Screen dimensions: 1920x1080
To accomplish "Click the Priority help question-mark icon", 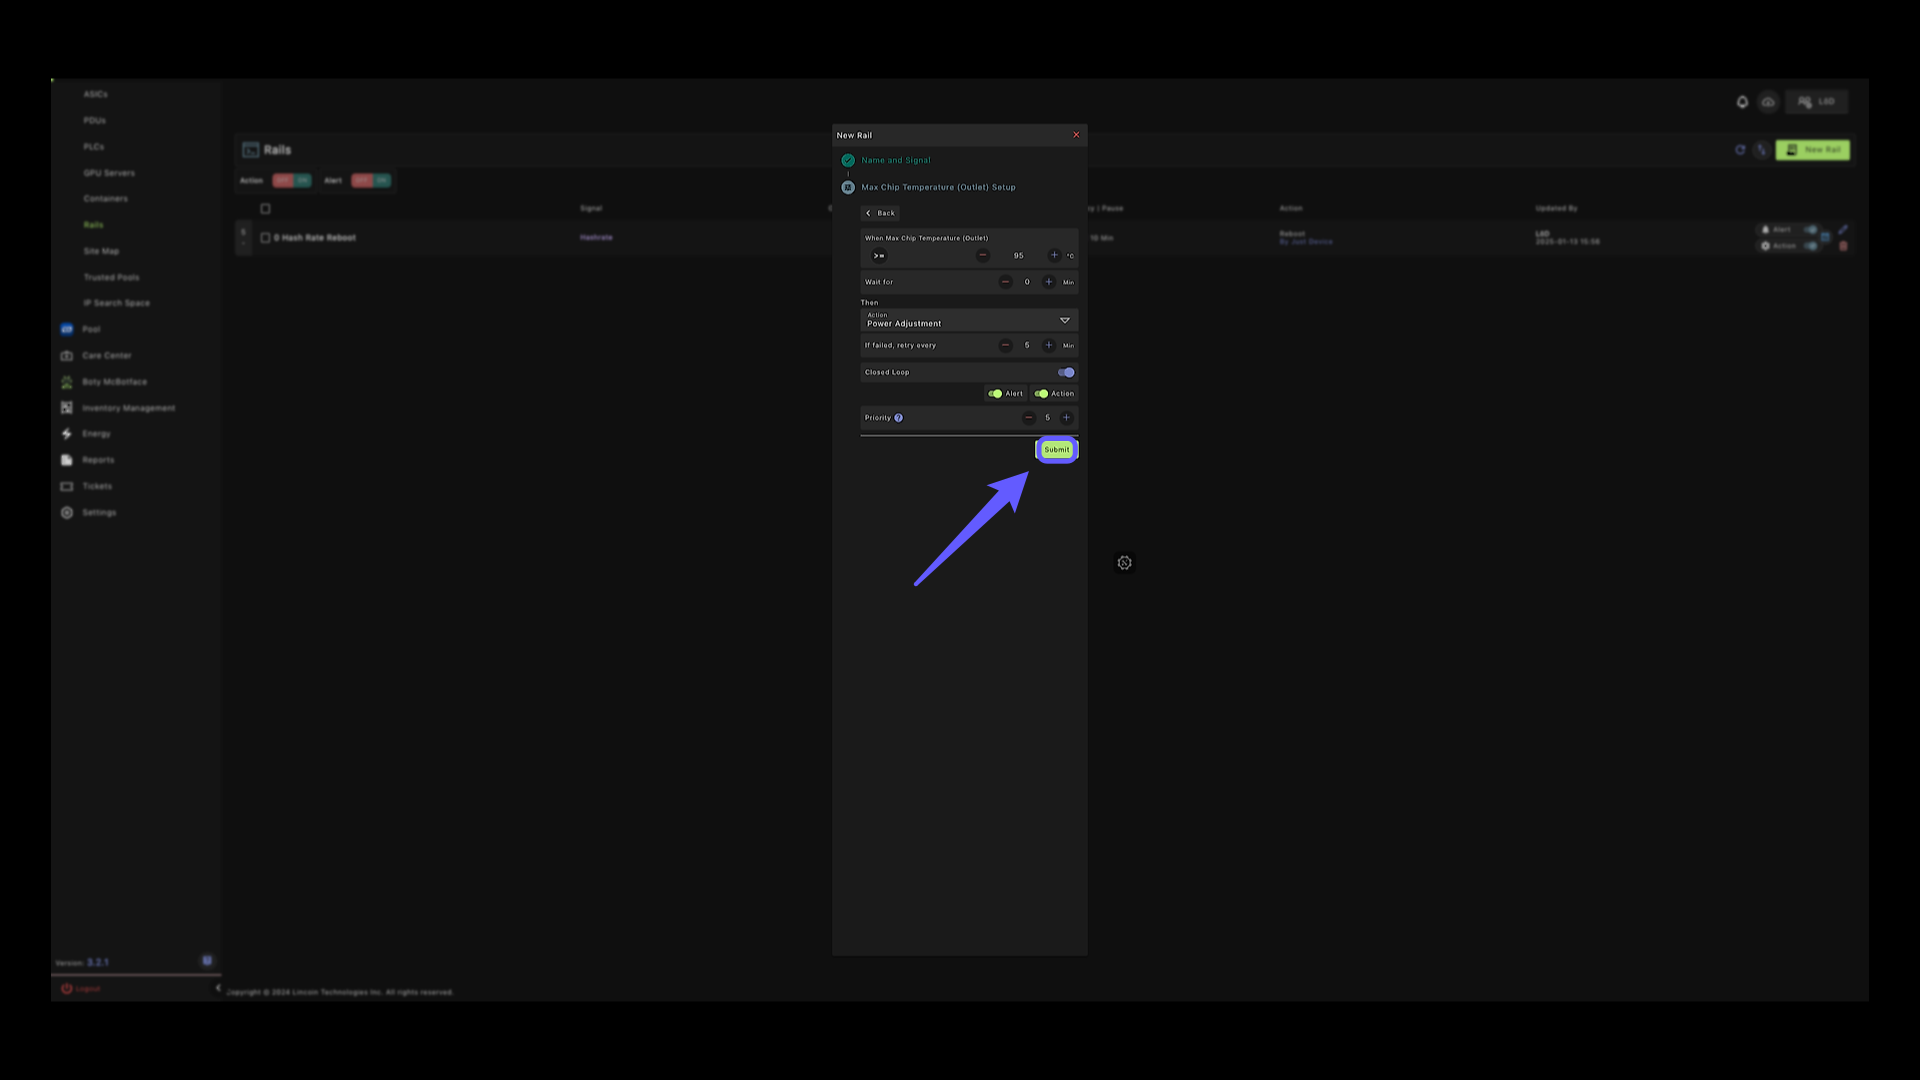I will coord(898,418).
